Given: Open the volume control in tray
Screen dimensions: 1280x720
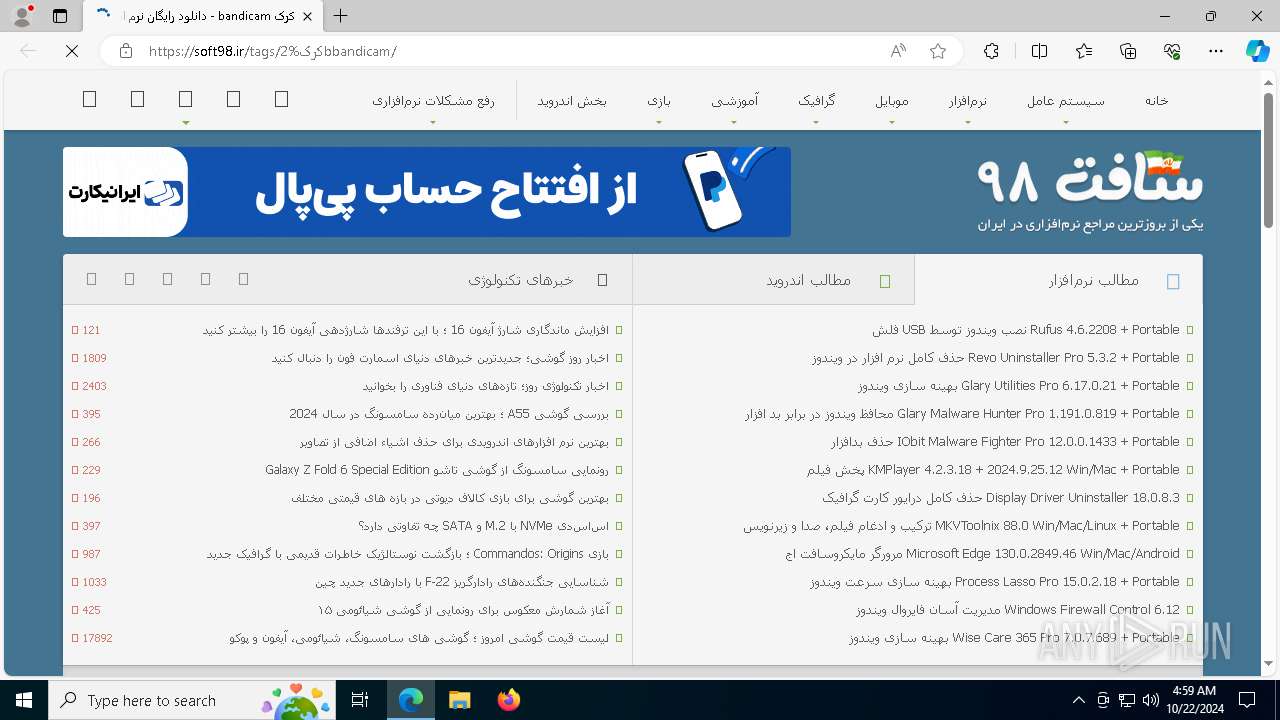Looking at the screenshot, I should pos(1151,700).
